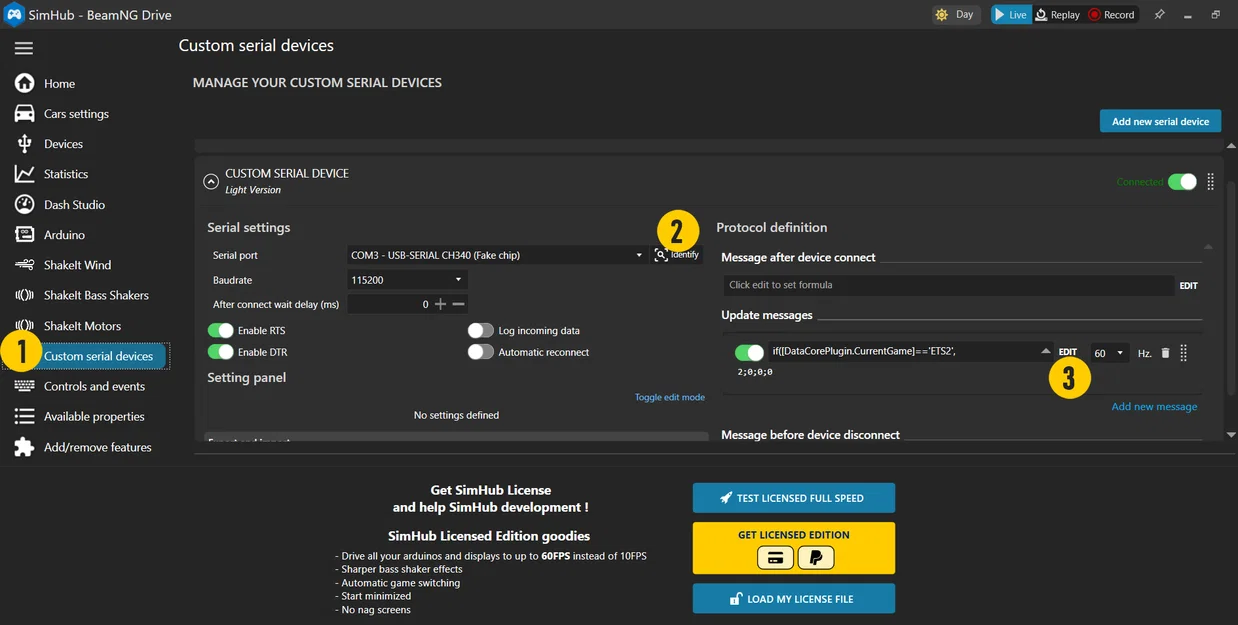
Task: Open the hamburger navigation menu
Action: click(x=24, y=48)
